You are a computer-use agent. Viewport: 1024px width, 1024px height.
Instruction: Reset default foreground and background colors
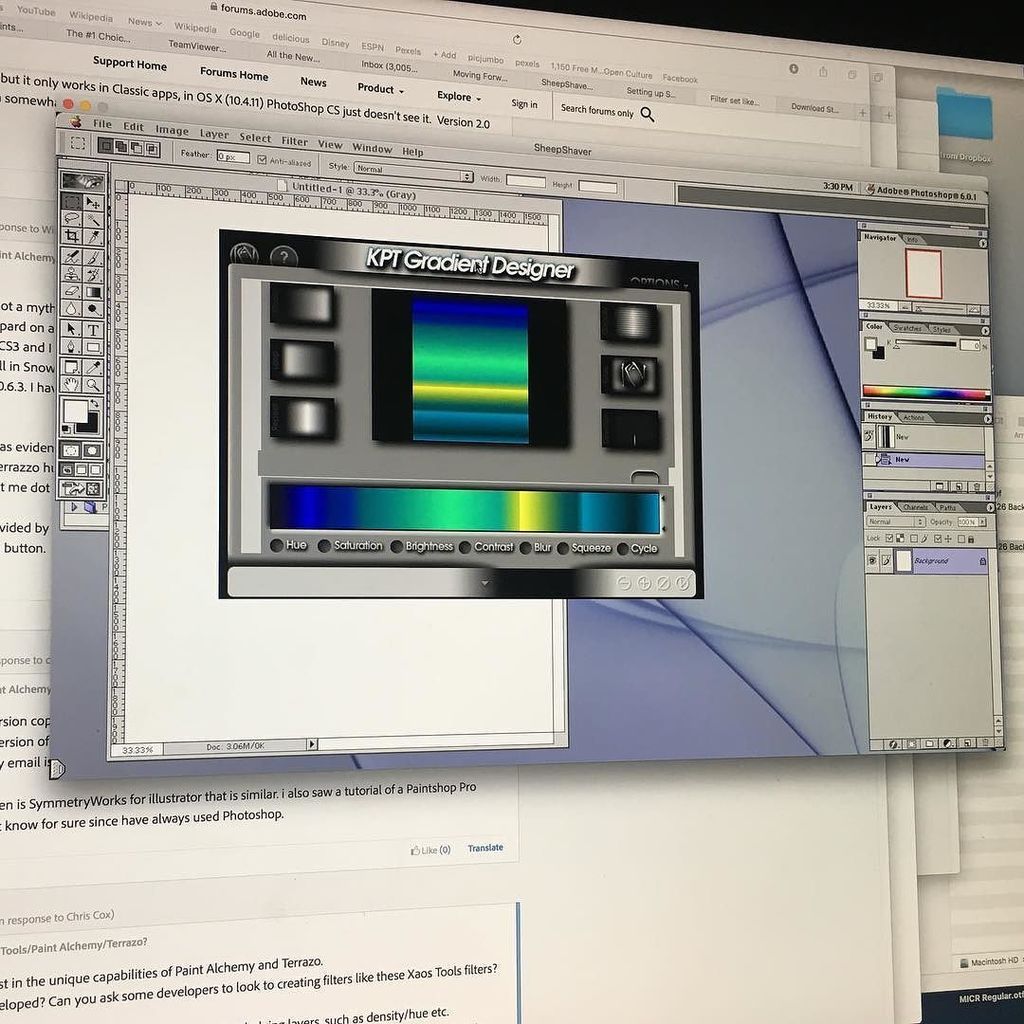coord(67,429)
